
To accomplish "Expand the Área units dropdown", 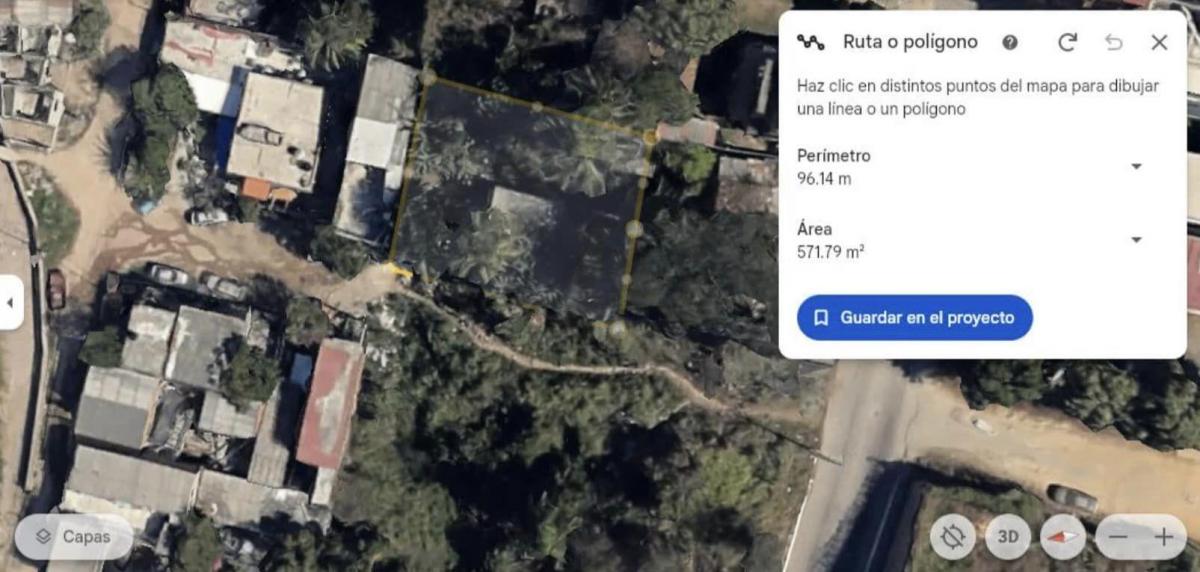I will [x=1136, y=240].
